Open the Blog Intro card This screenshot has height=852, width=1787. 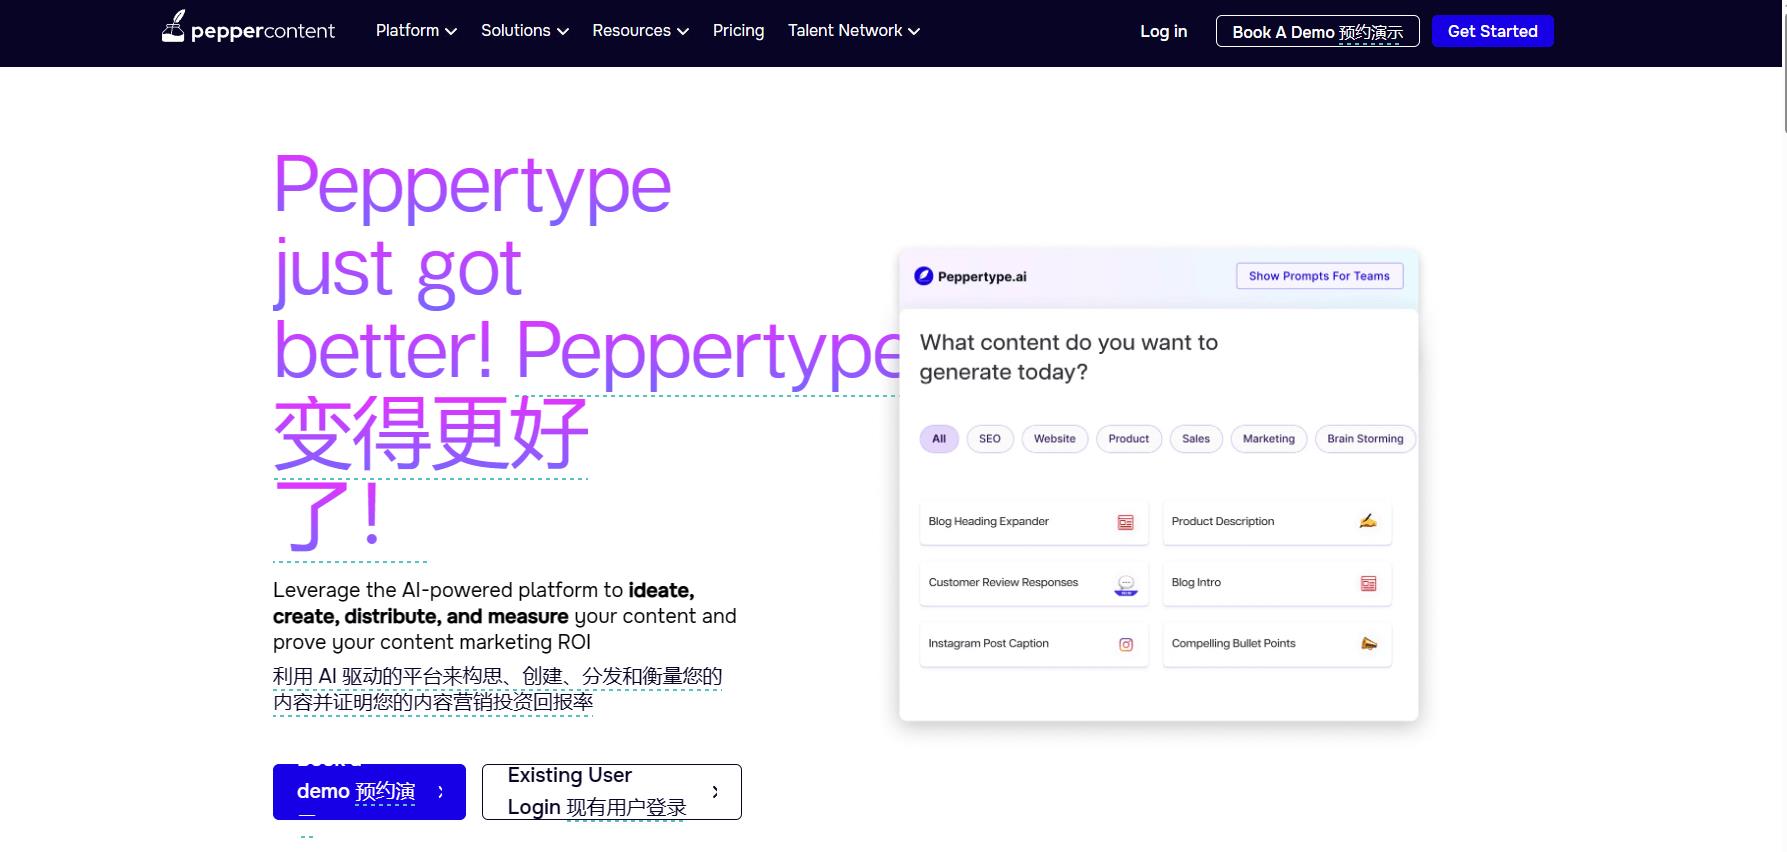coord(1277,583)
